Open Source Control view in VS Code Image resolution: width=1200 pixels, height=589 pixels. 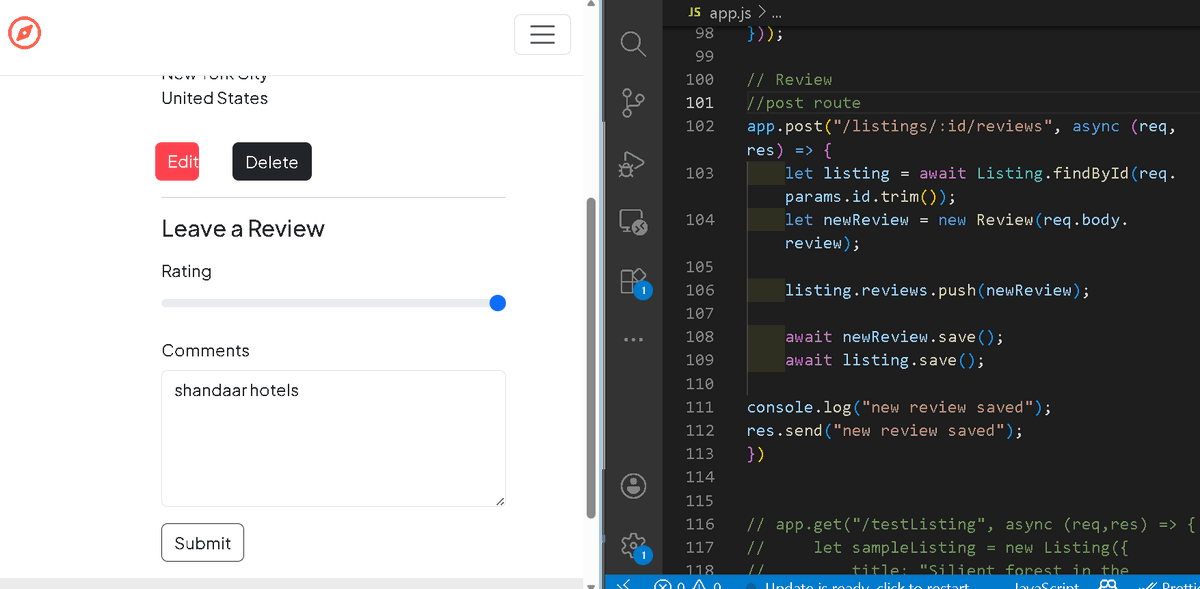click(x=633, y=102)
